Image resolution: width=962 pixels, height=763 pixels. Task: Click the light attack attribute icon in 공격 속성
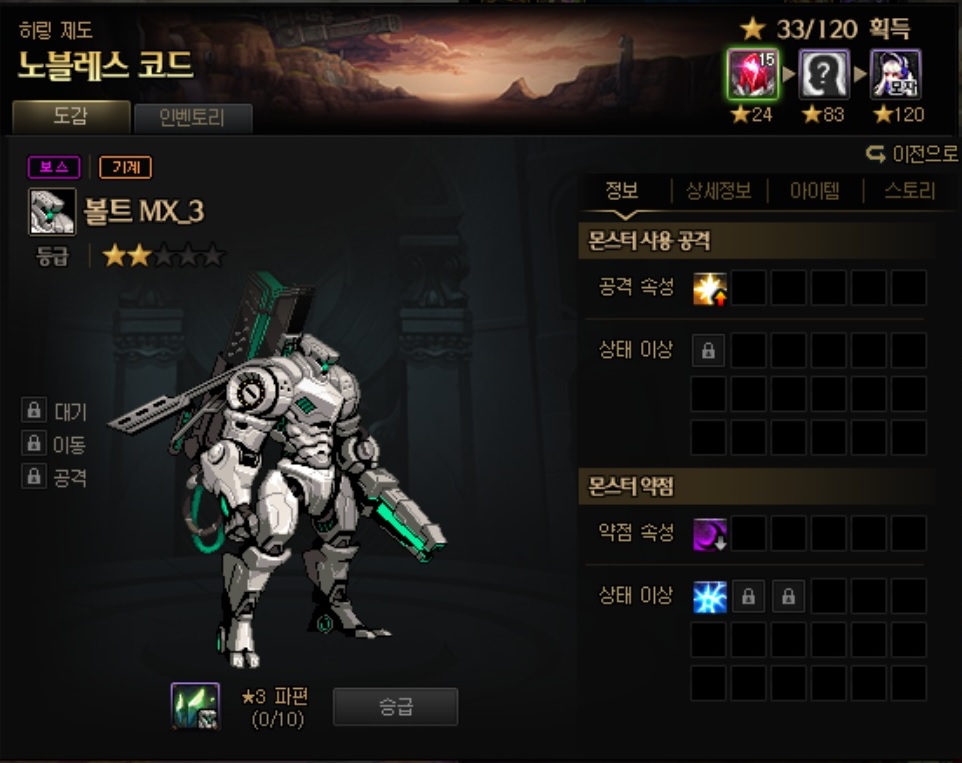pos(710,288)
